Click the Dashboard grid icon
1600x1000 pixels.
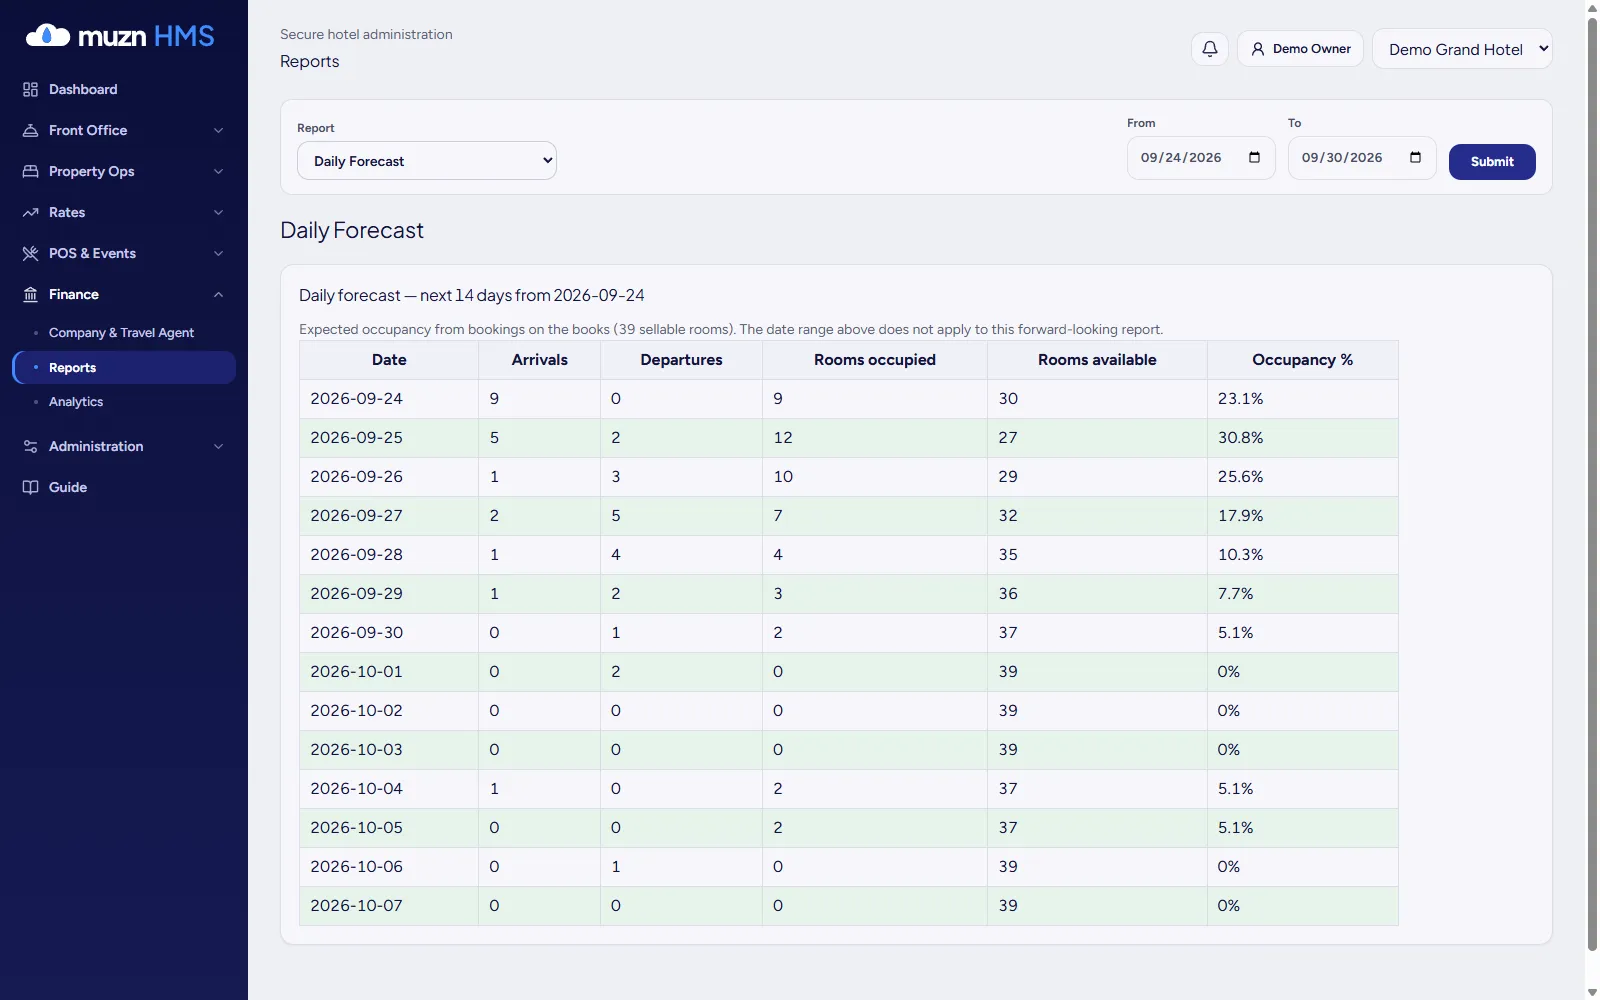tap(30, 89)
